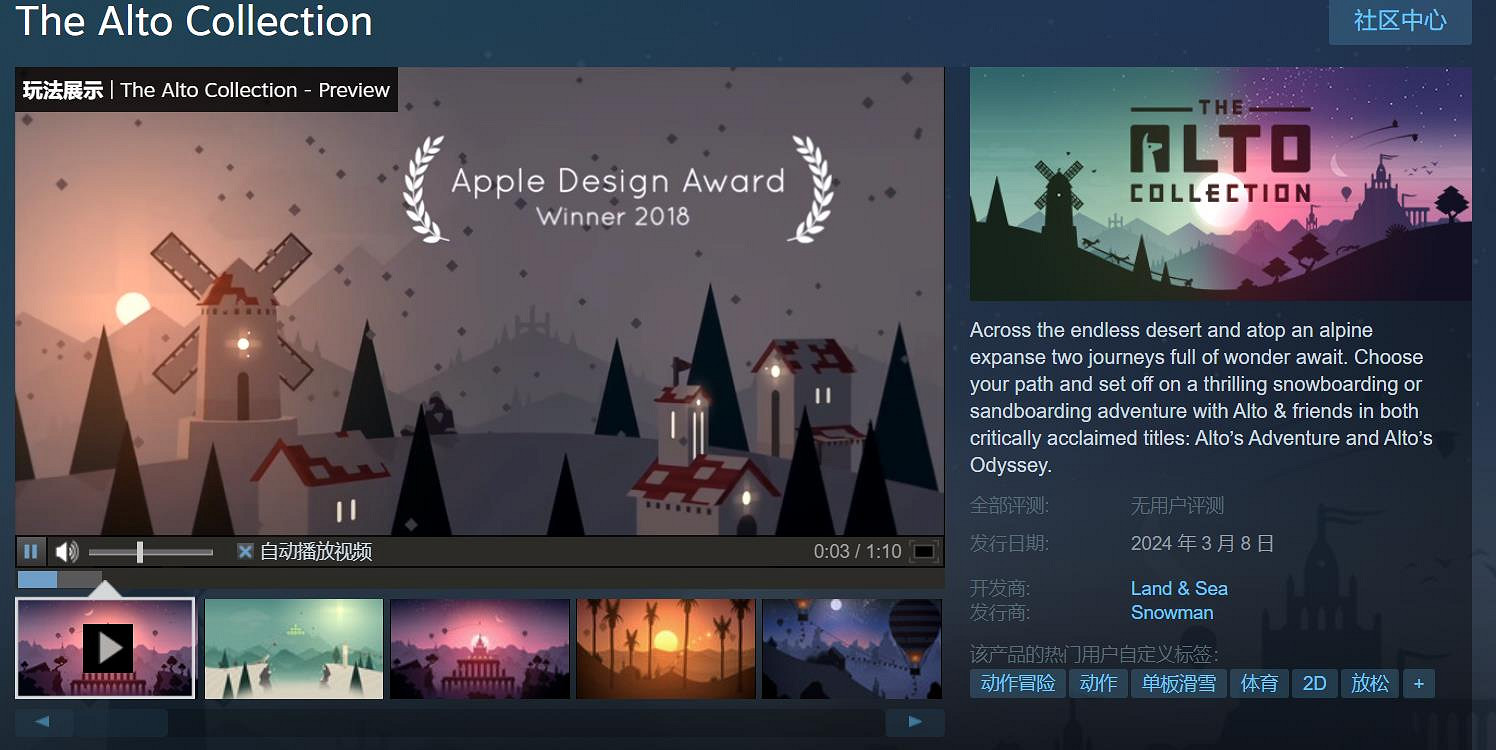The width and height of the screenshot is (1496, 750).
Task: View the hot air balloon thumbnail
Action: [x=852, y=648]
